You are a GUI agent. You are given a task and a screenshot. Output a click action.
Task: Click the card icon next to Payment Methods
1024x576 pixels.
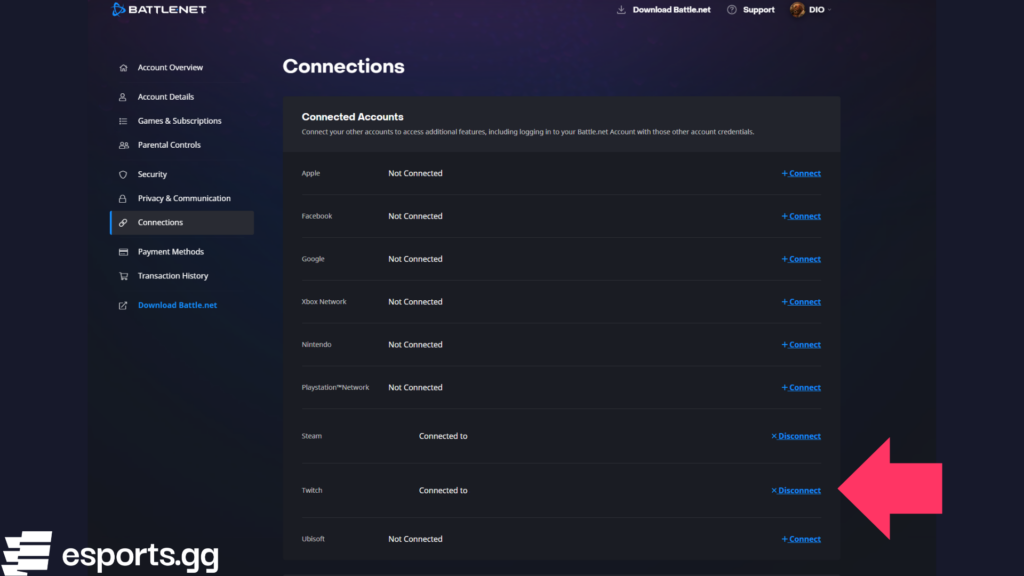(121, 251)
